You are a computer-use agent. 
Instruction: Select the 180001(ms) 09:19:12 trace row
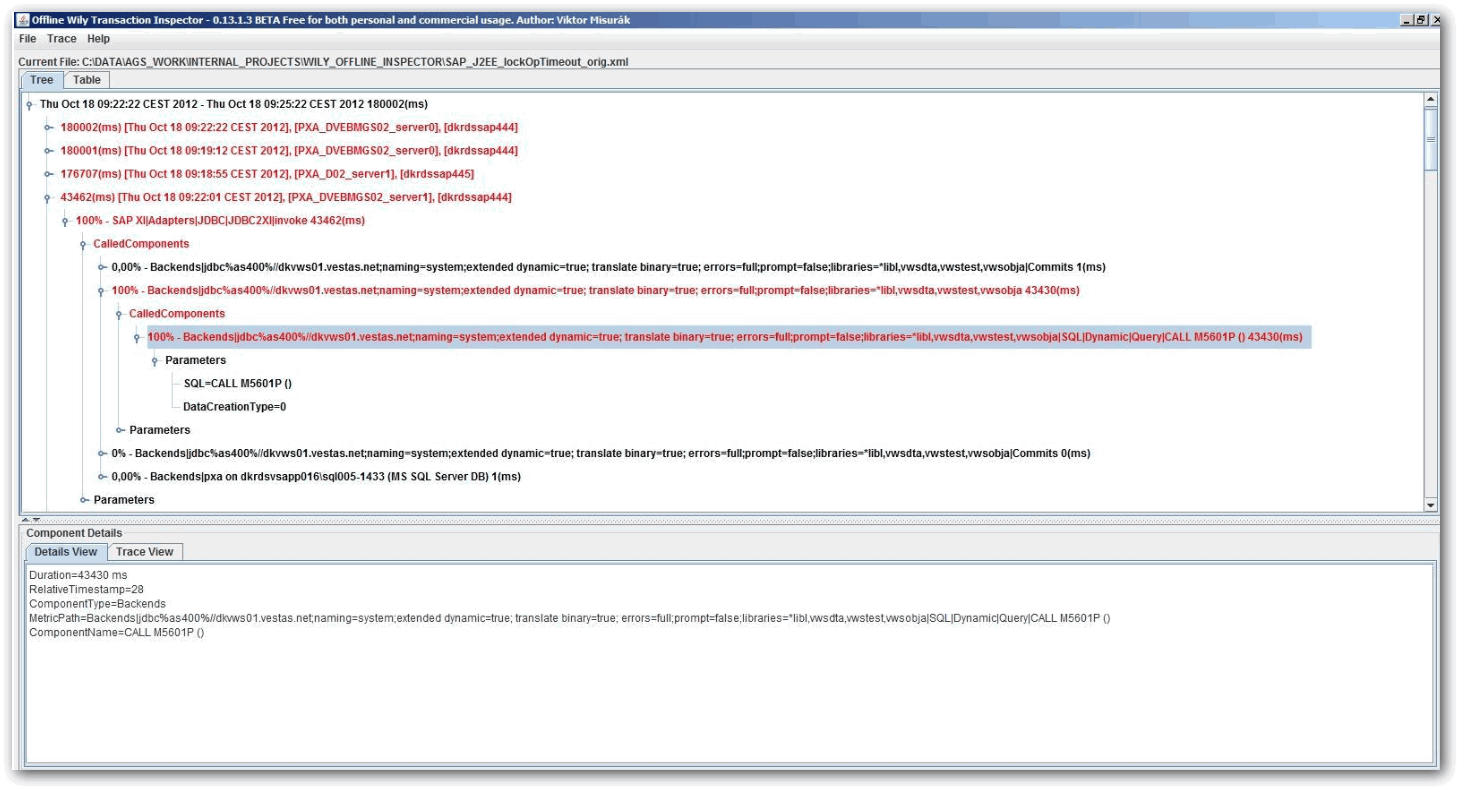point(289,150)
